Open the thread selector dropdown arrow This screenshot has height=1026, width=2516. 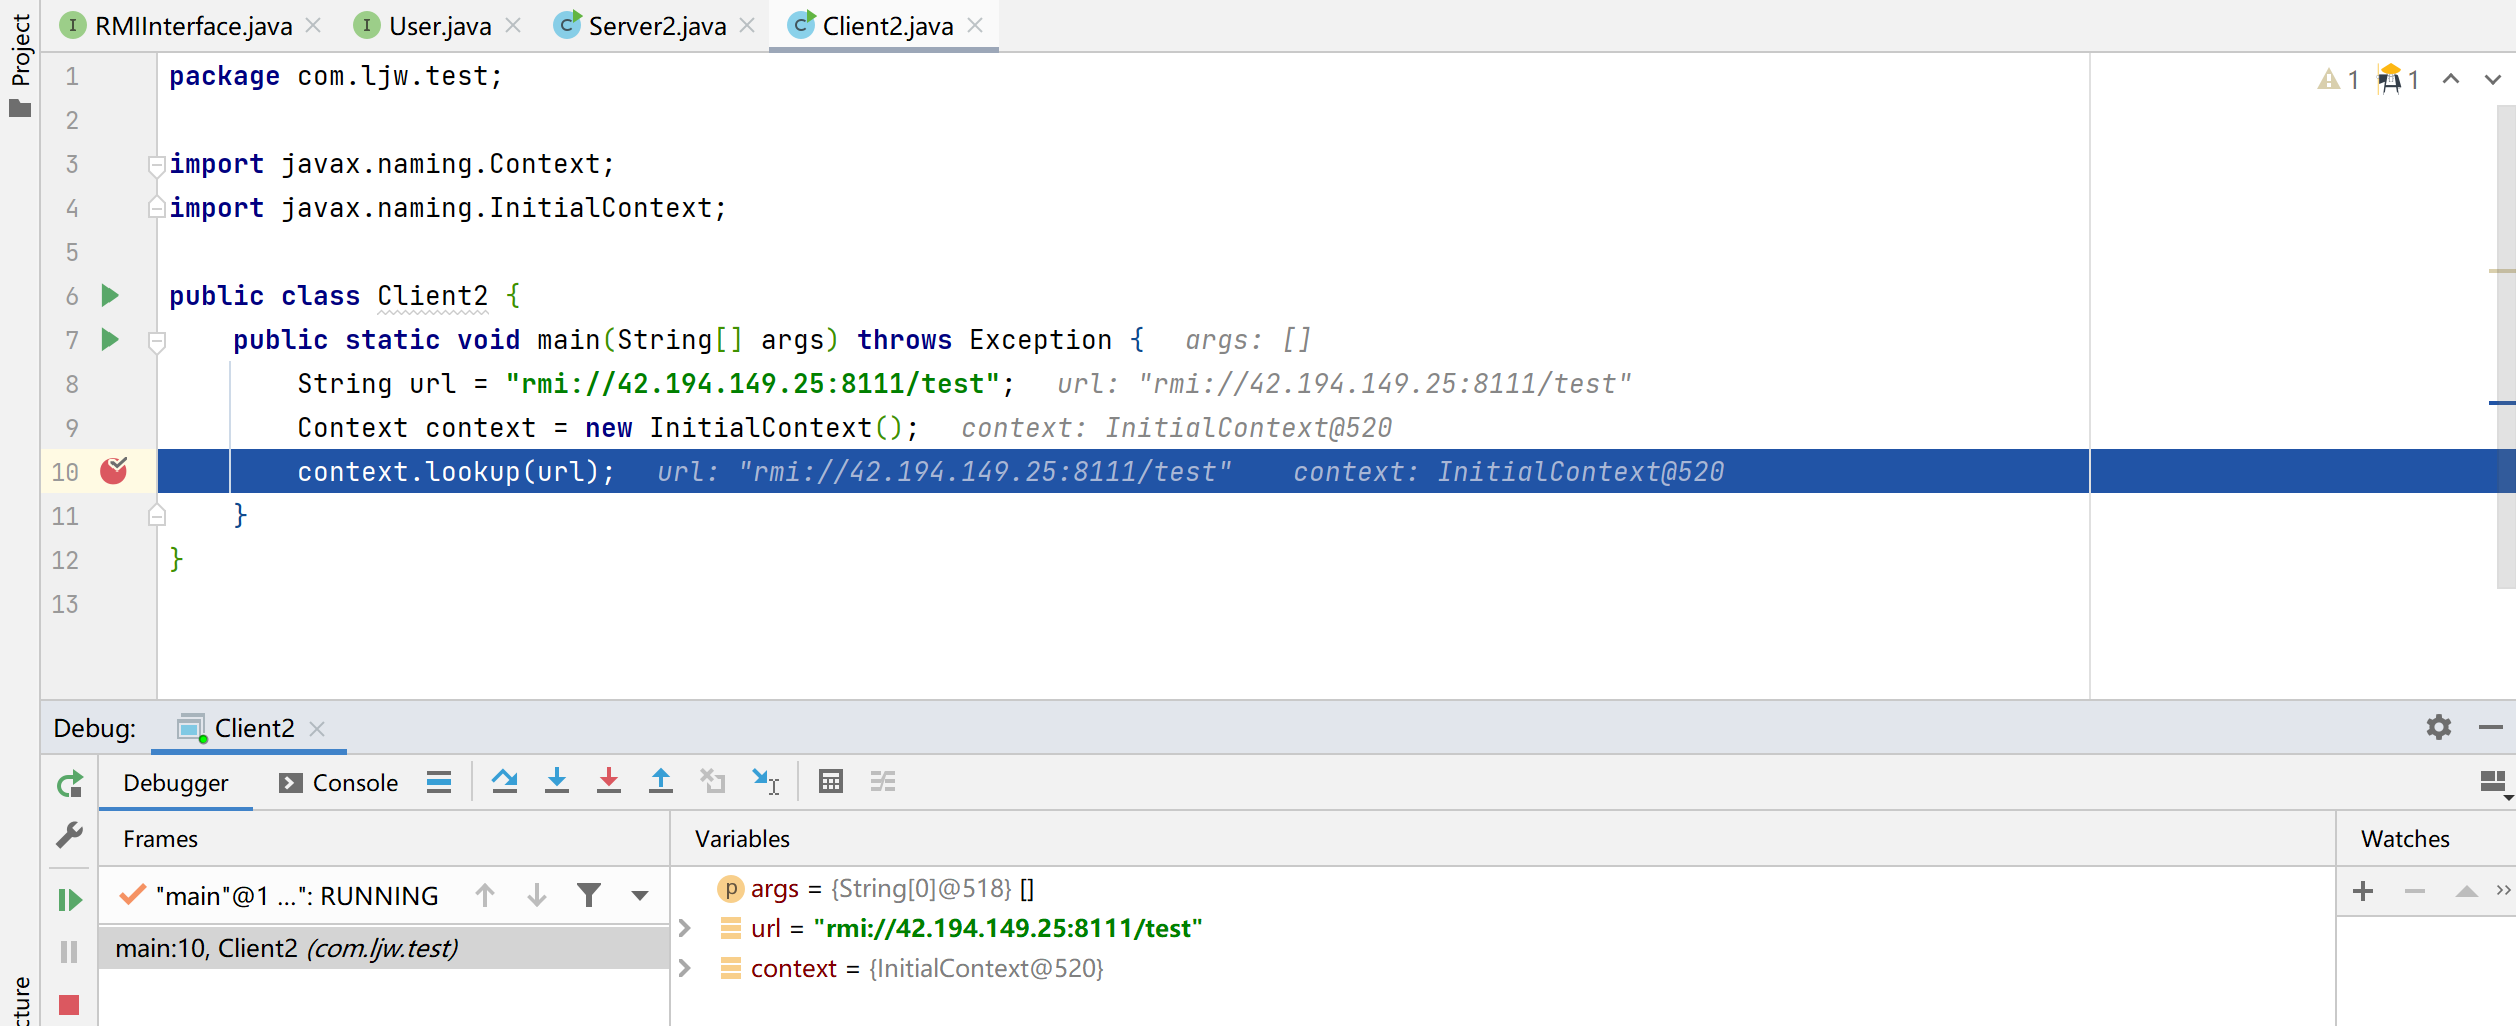point(640,896)
